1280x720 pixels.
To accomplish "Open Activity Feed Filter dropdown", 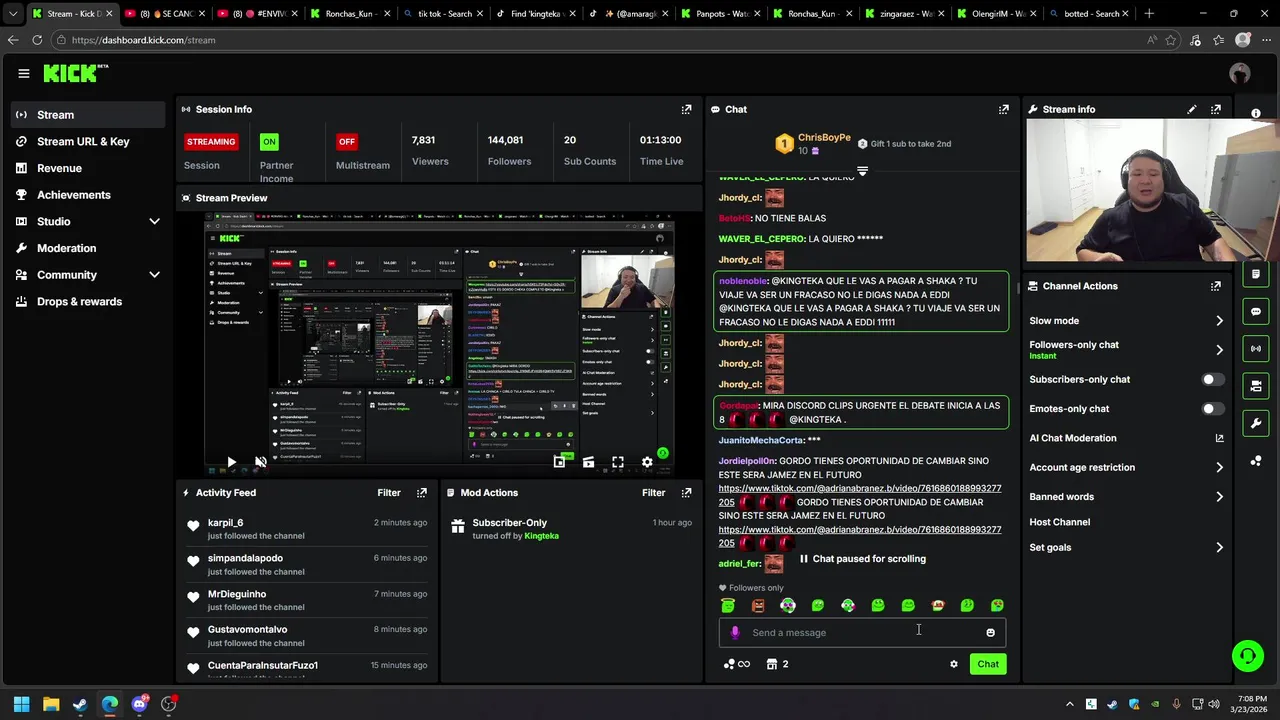I will (389, 493).
